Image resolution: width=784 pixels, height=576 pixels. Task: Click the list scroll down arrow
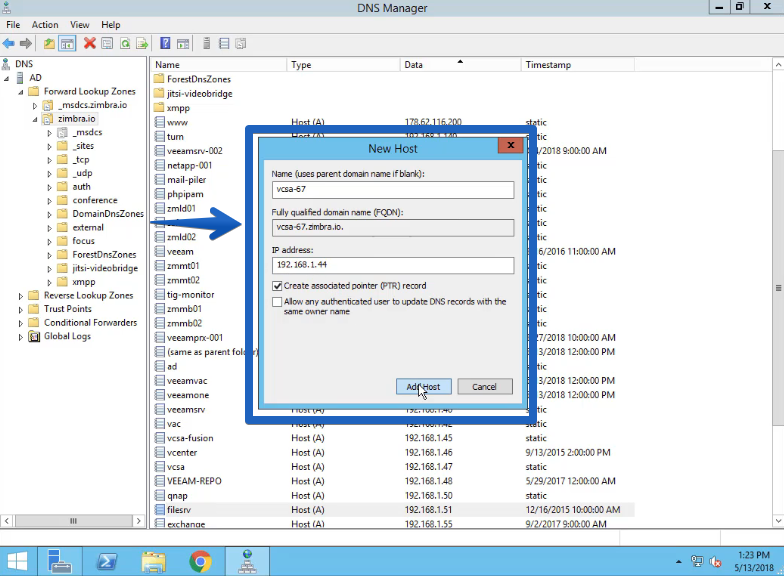click(778, 521)
